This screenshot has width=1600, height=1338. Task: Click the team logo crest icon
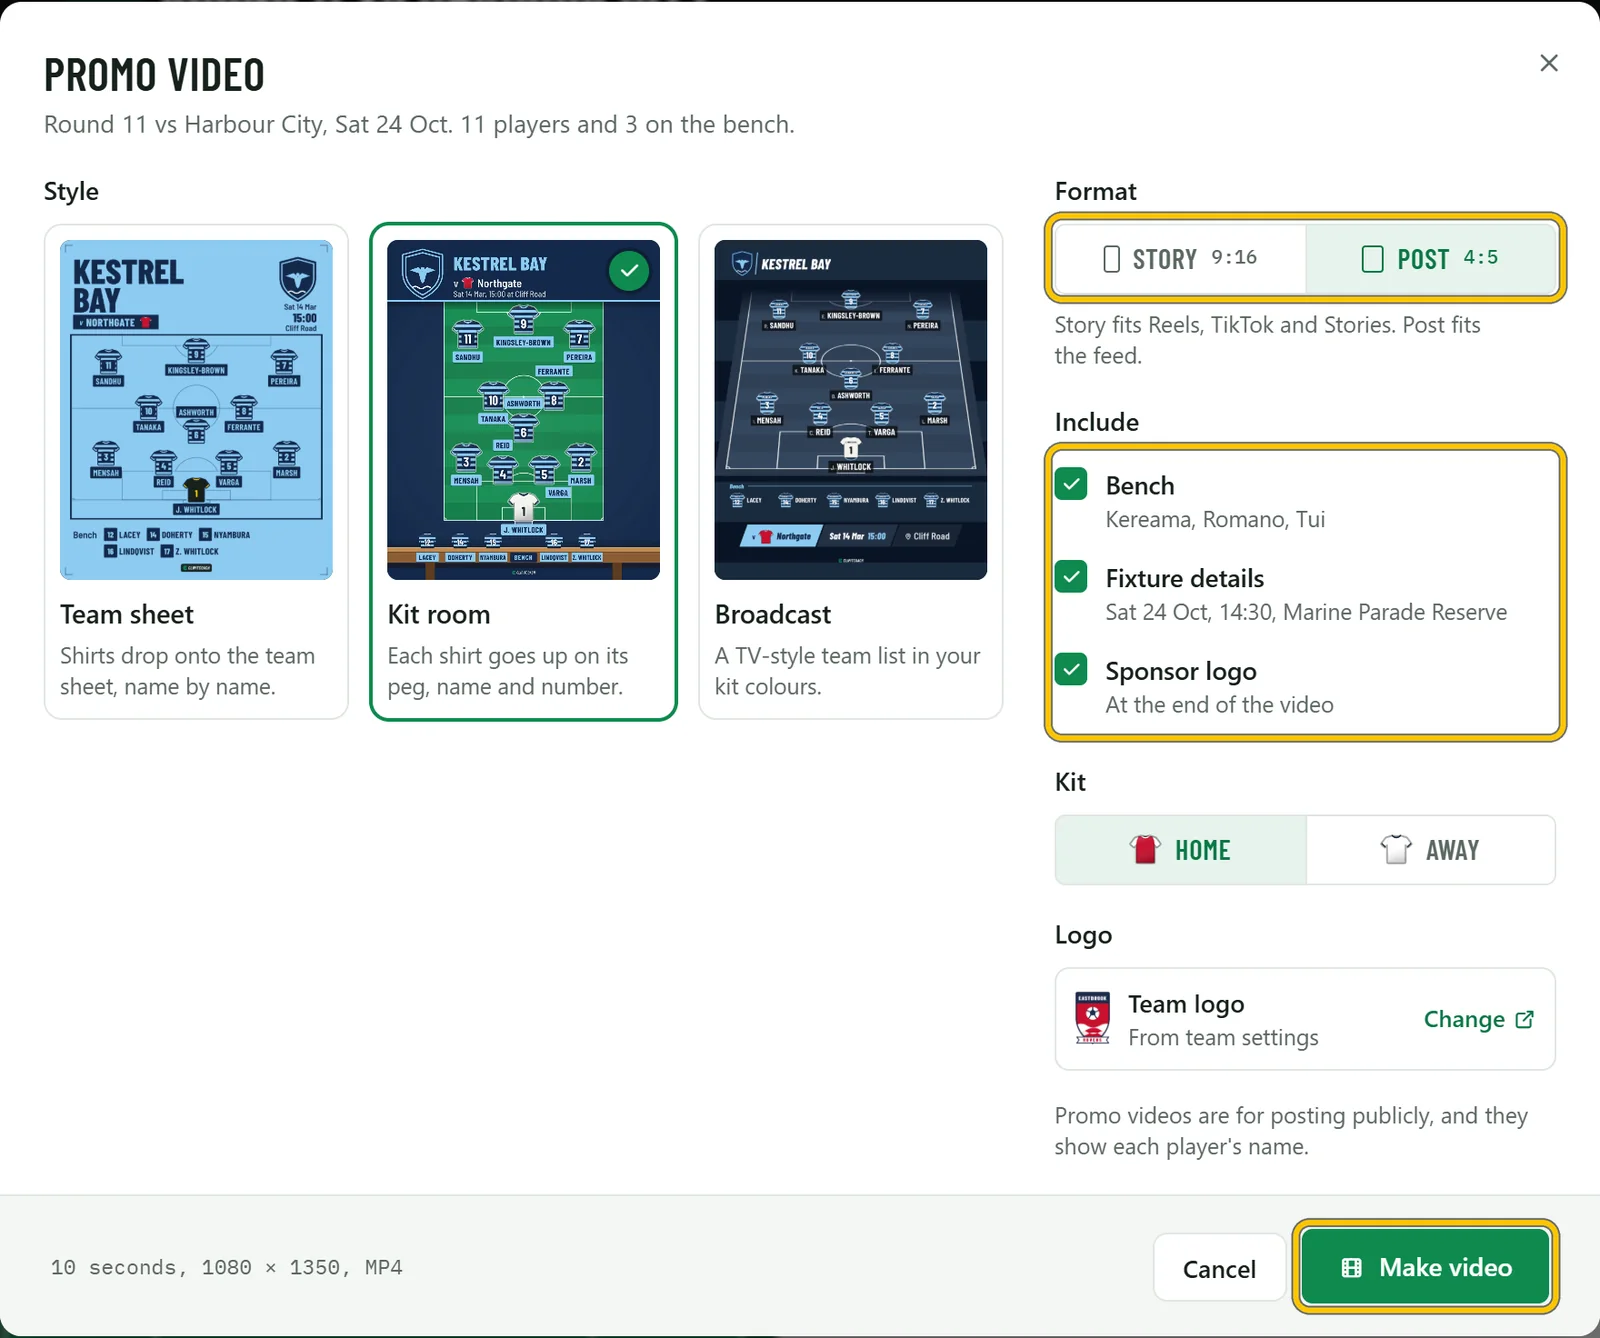1092,1018
